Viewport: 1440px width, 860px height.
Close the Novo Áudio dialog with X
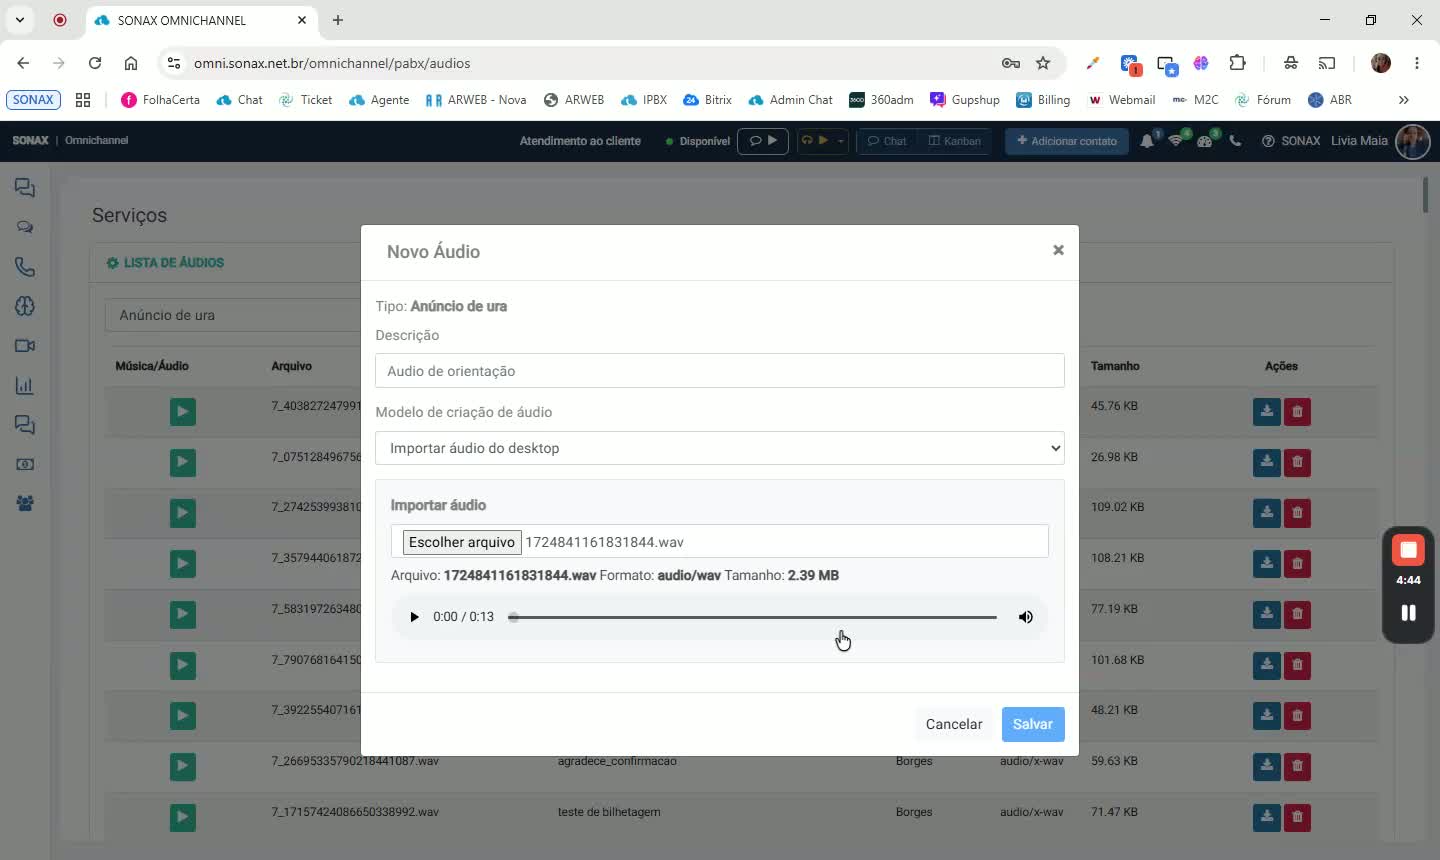(x=1058, y=250)
